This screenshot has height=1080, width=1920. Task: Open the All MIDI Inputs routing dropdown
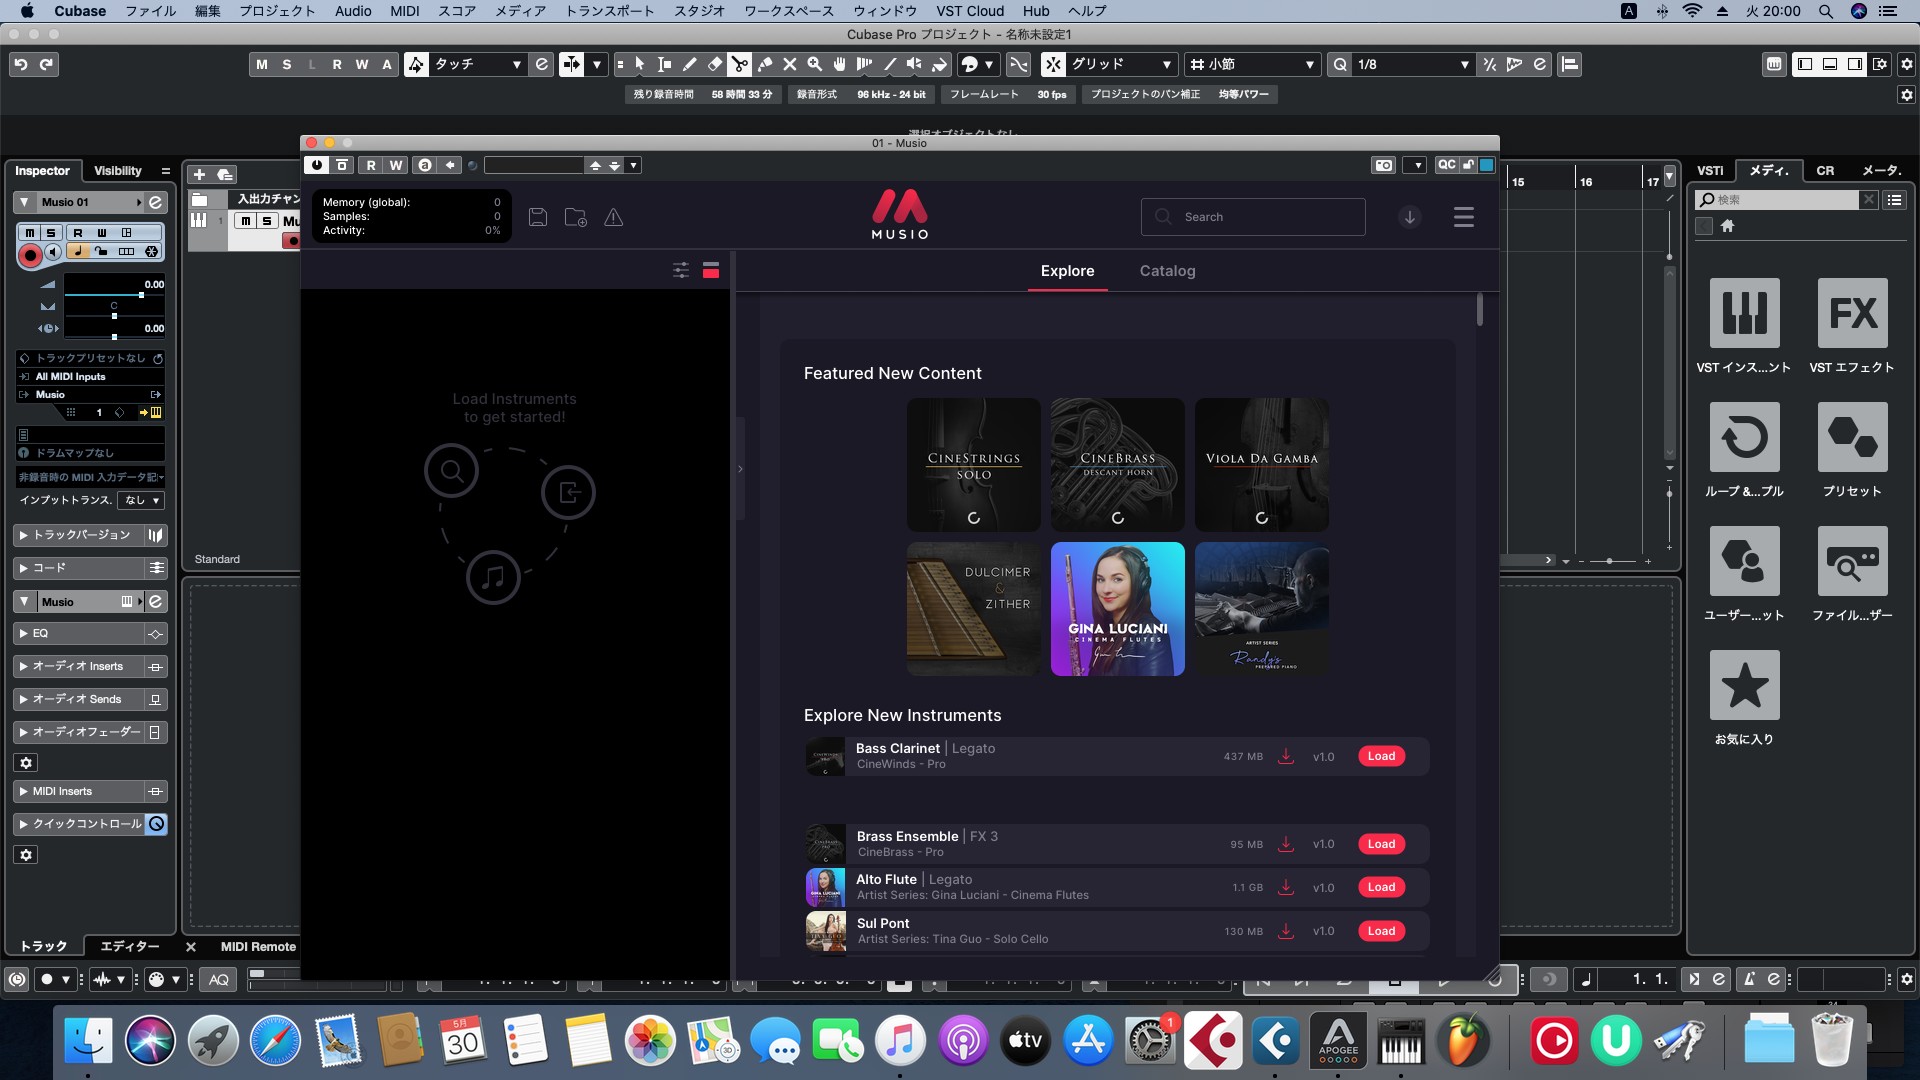[90, 377]
